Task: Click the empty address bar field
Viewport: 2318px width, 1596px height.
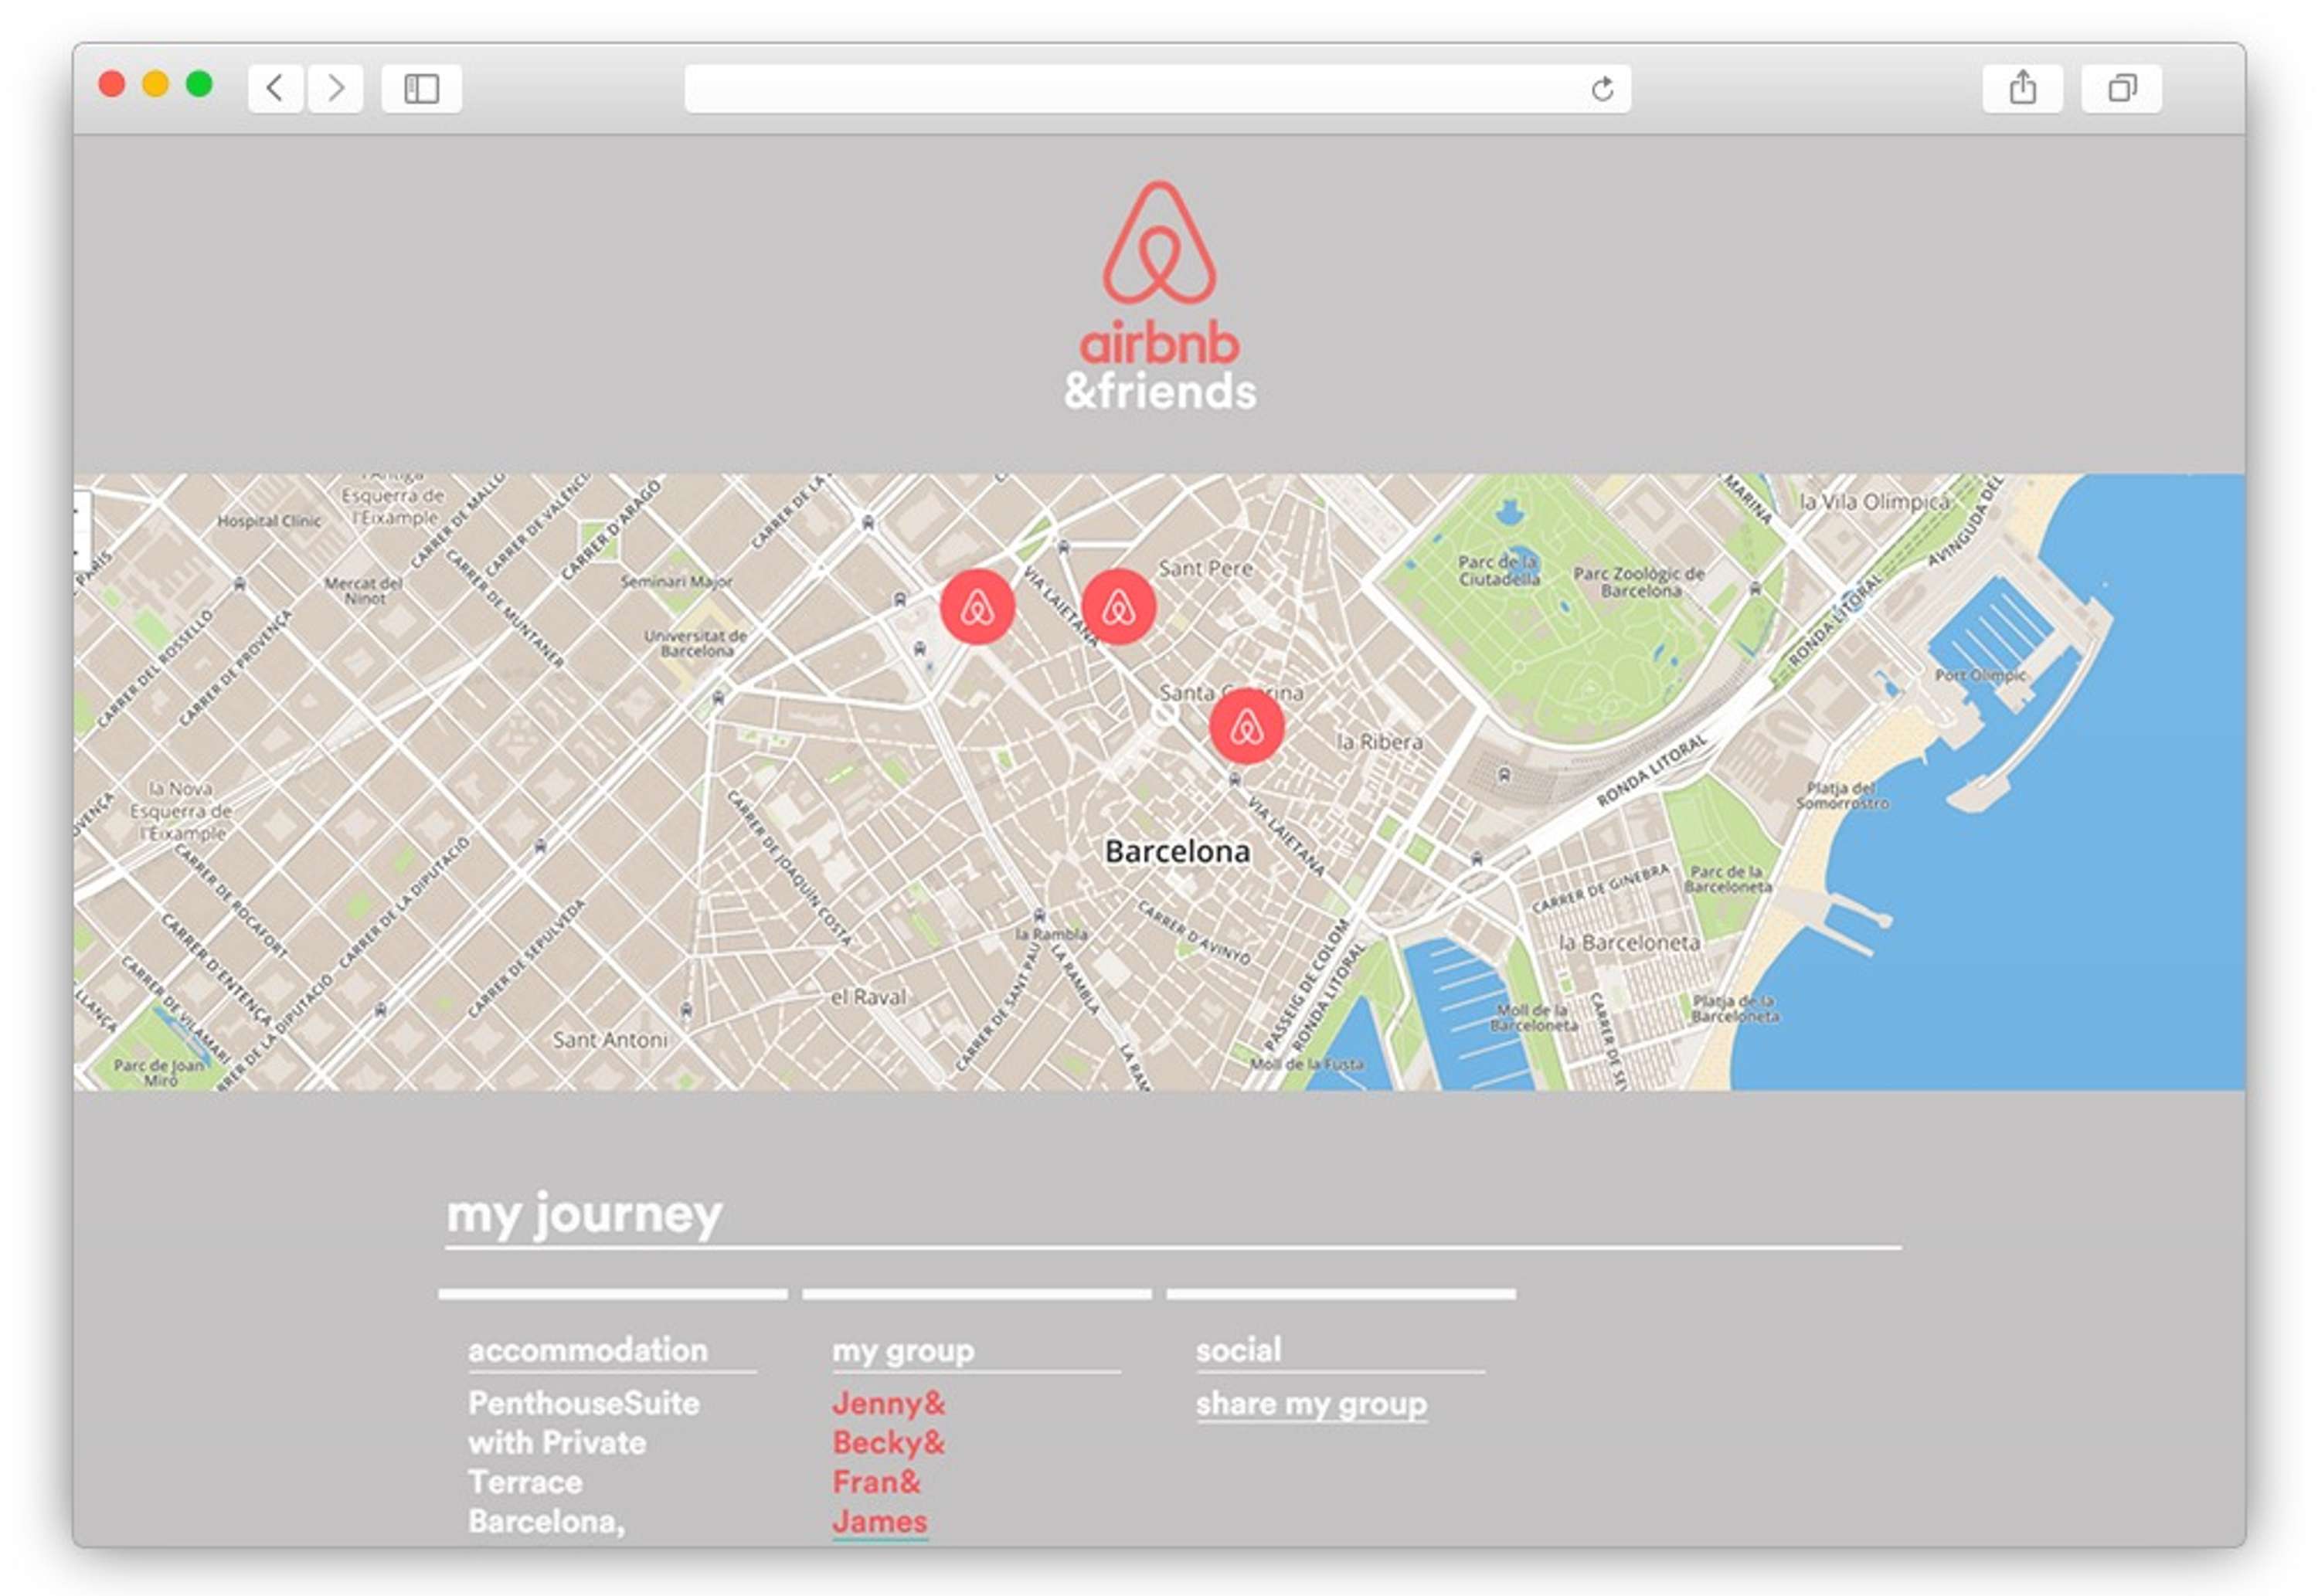Action: [1157, 88]
